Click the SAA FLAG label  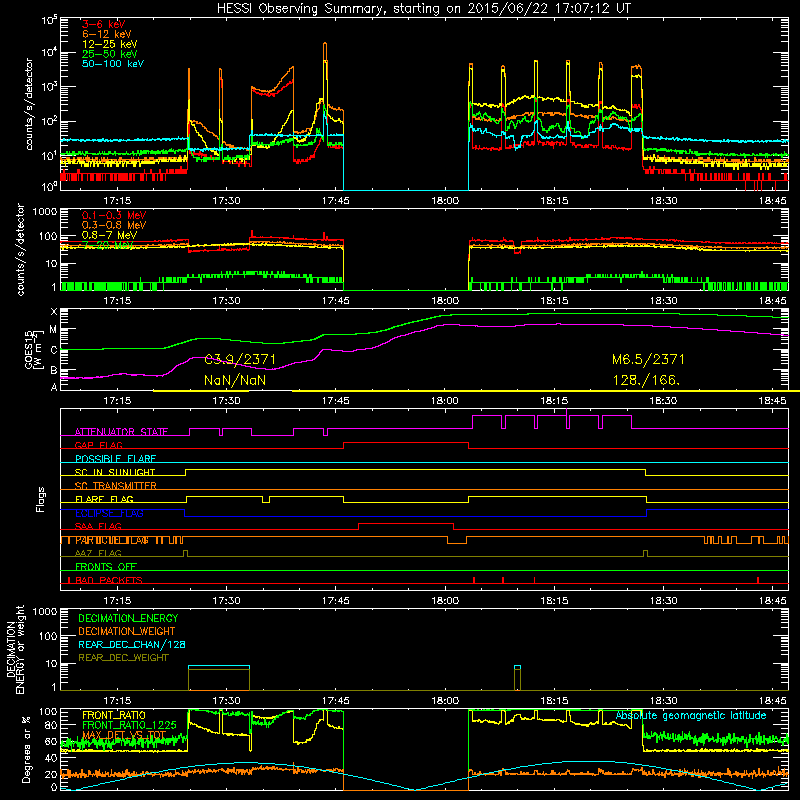pyautogui.click(x=98, y=526)
